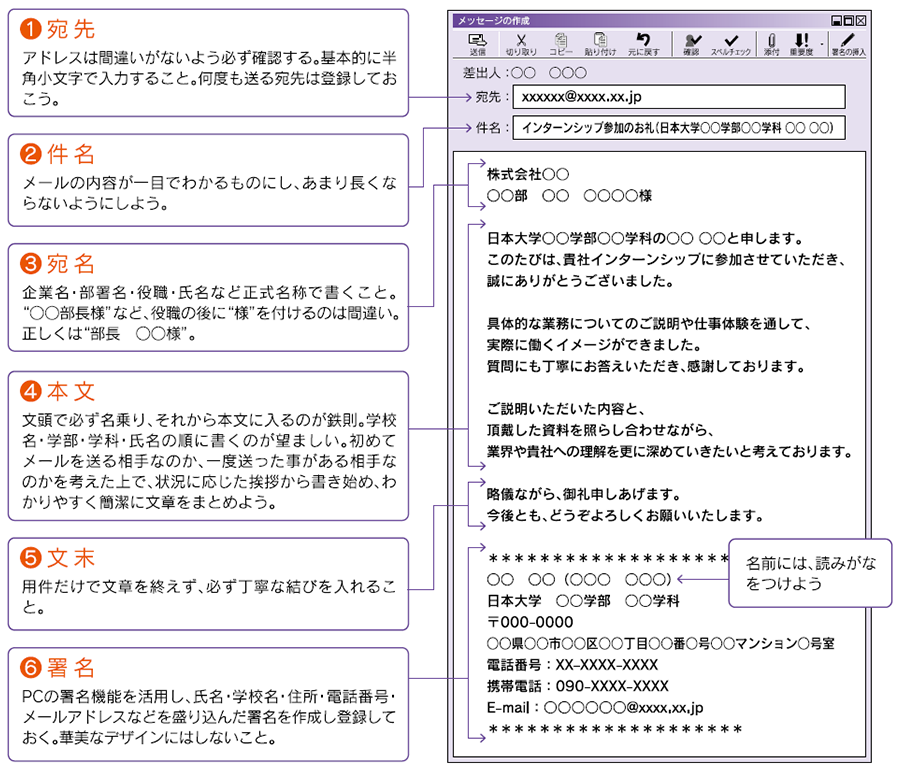Click the ❷件名 heading
The image size is (900, 770).
(57, 154)
